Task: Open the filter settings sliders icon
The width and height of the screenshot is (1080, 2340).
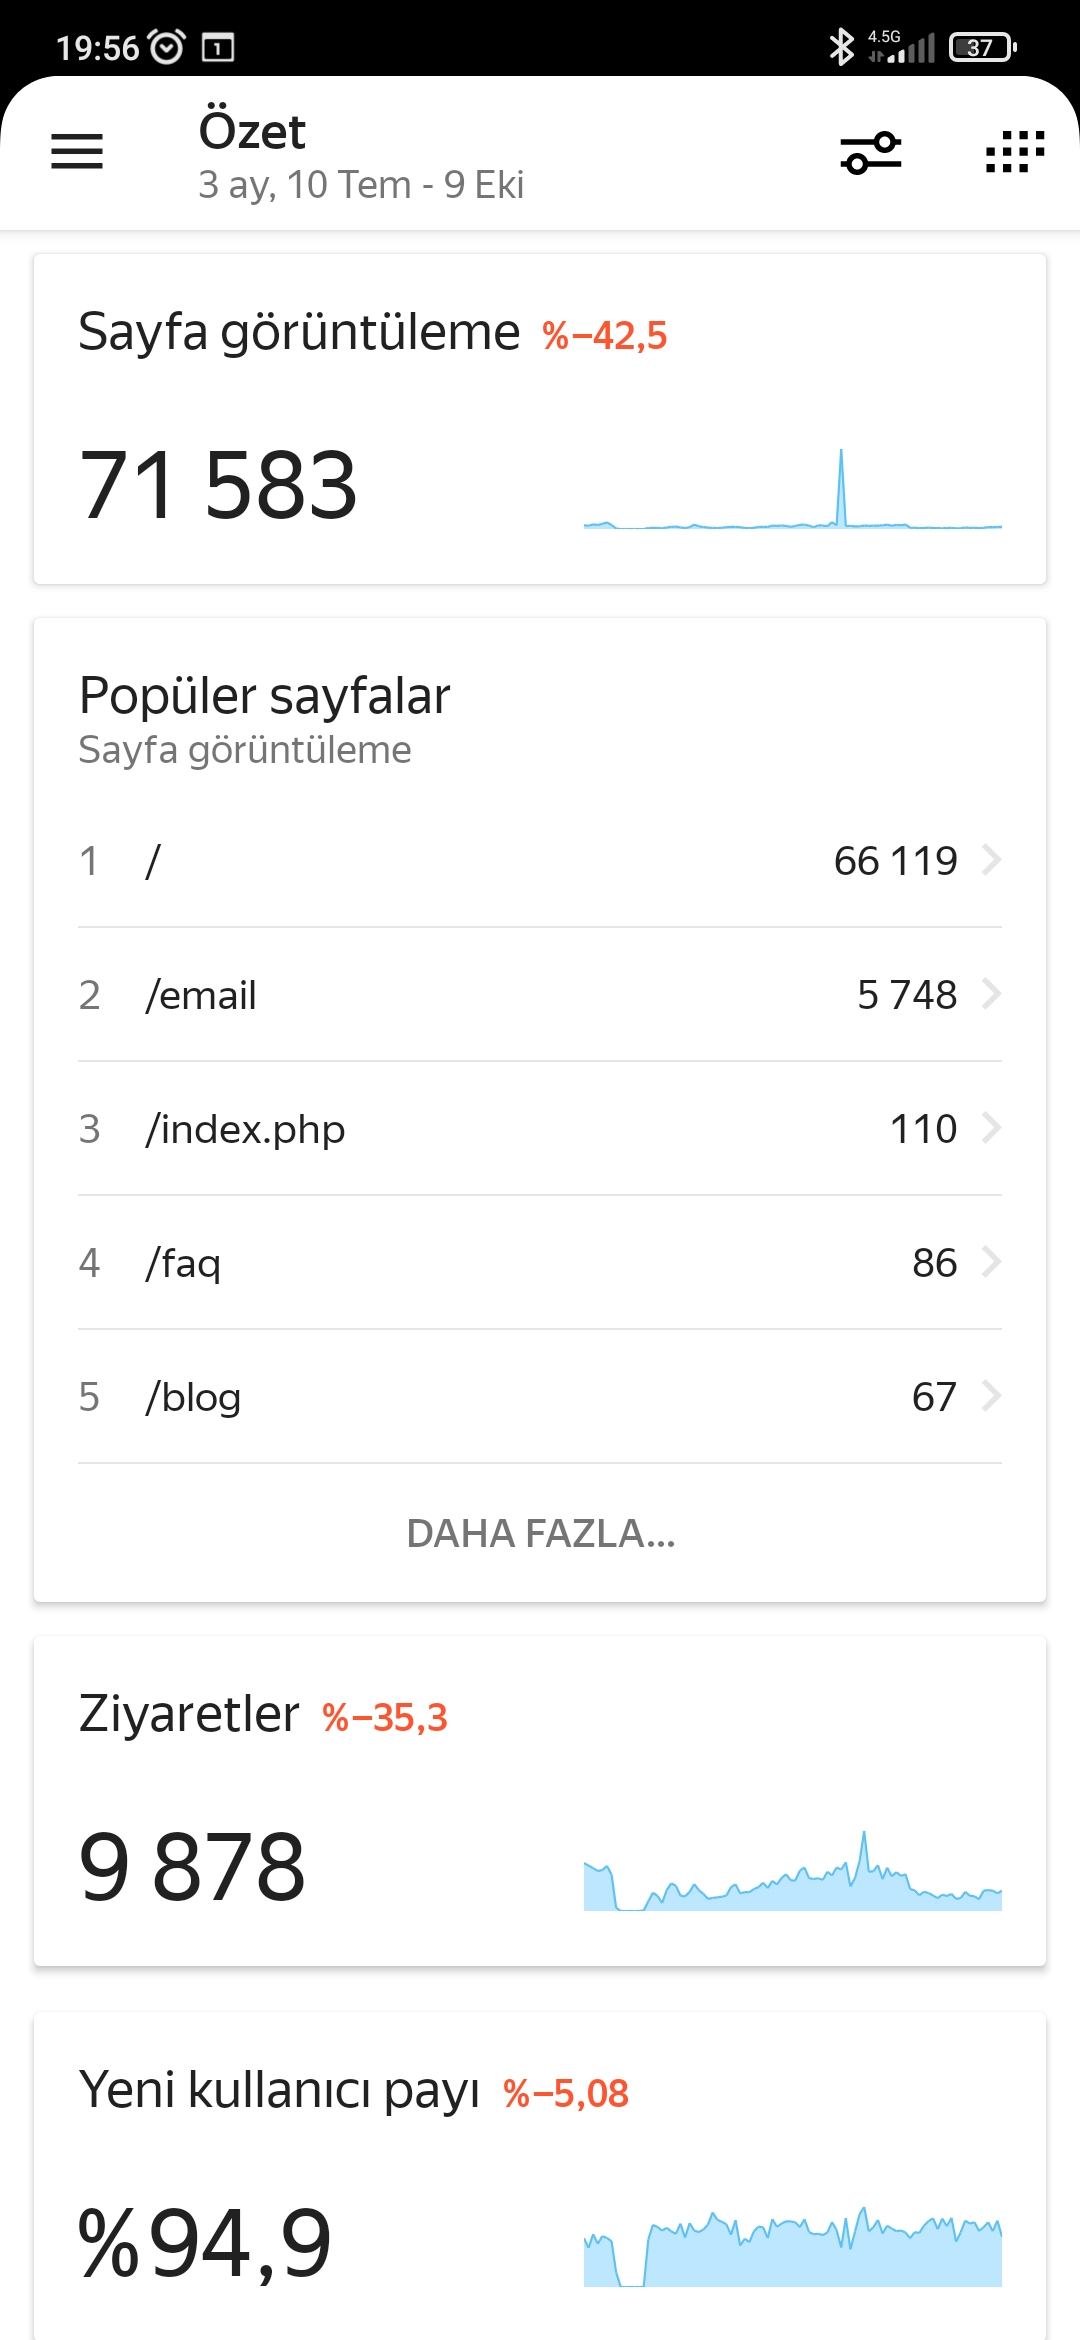Action: [x=871, y=152]
